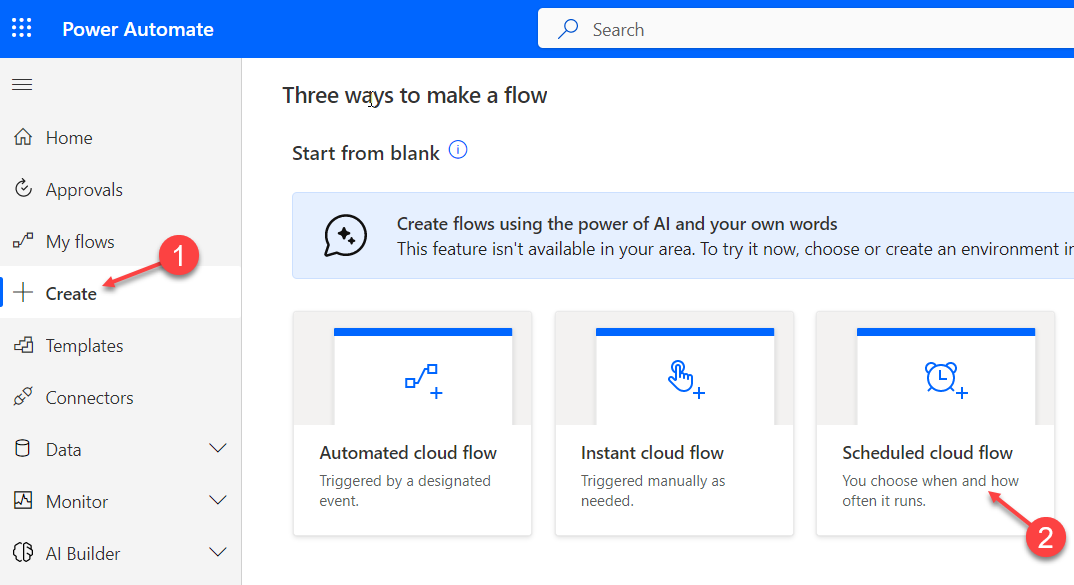Click the 'Start from blank' heading text
Screen dimensions: 1074x585
click(366, 153)
